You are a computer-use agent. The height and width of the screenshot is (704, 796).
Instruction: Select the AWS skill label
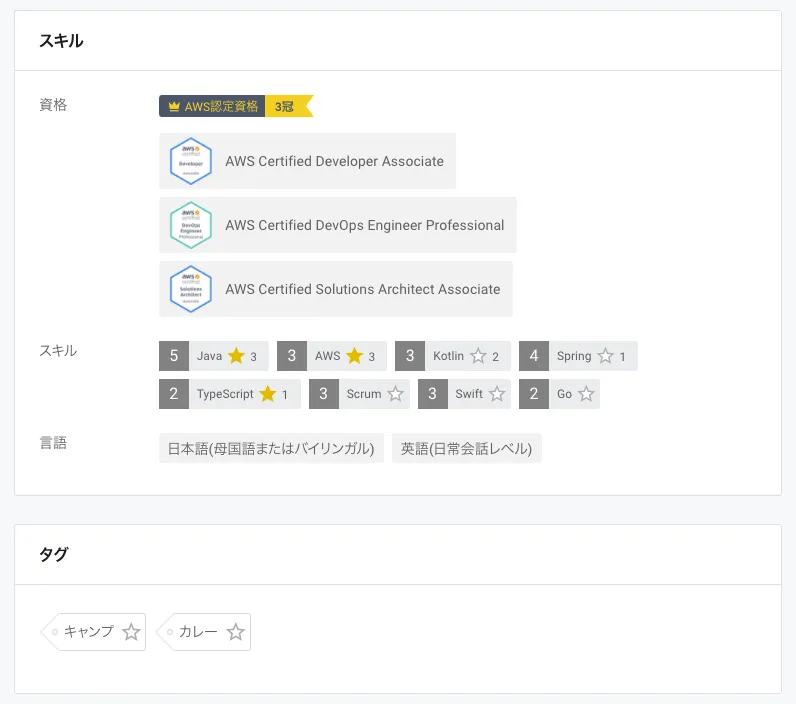tap(327, 356)
